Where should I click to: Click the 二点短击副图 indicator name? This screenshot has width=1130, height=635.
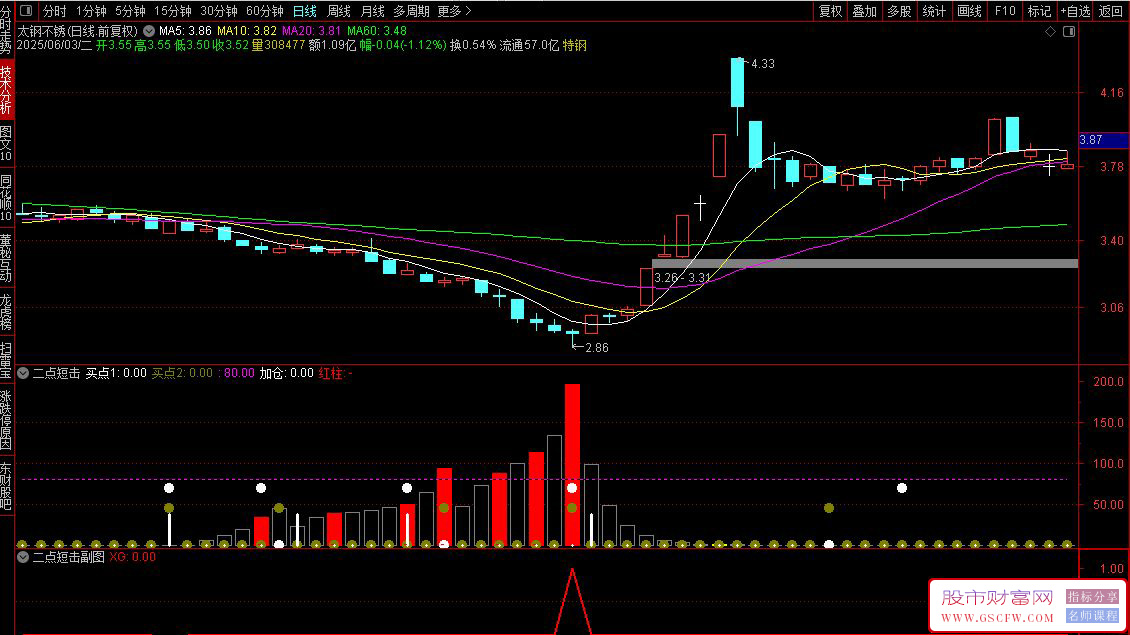coord(68,557)
